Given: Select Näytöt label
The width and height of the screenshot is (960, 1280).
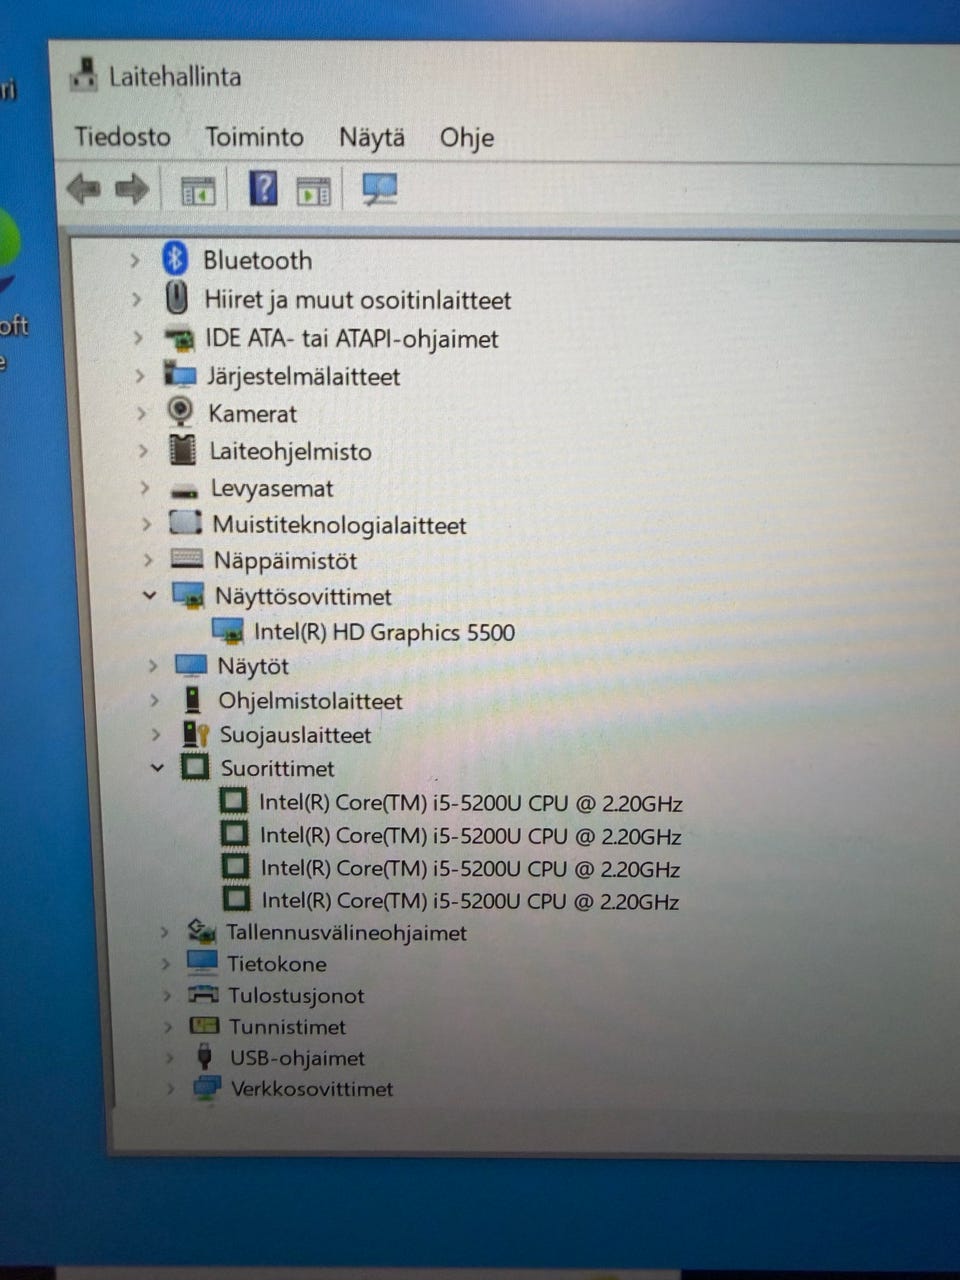Looking at the screenshot, I should pos(253,666).
